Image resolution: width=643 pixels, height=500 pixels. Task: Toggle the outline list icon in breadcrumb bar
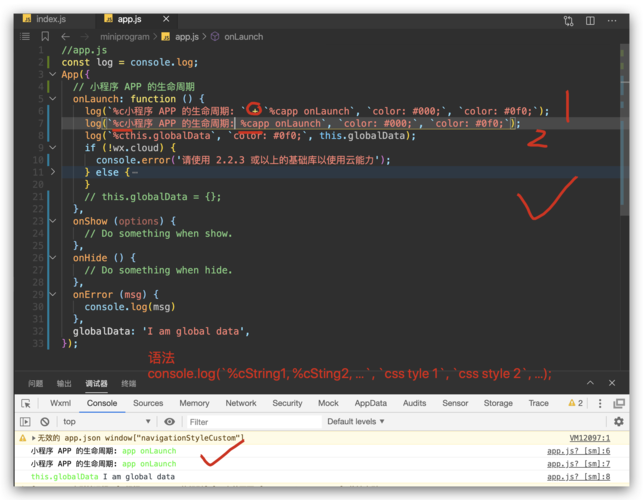pyautogui.click(x=25, y=37)
